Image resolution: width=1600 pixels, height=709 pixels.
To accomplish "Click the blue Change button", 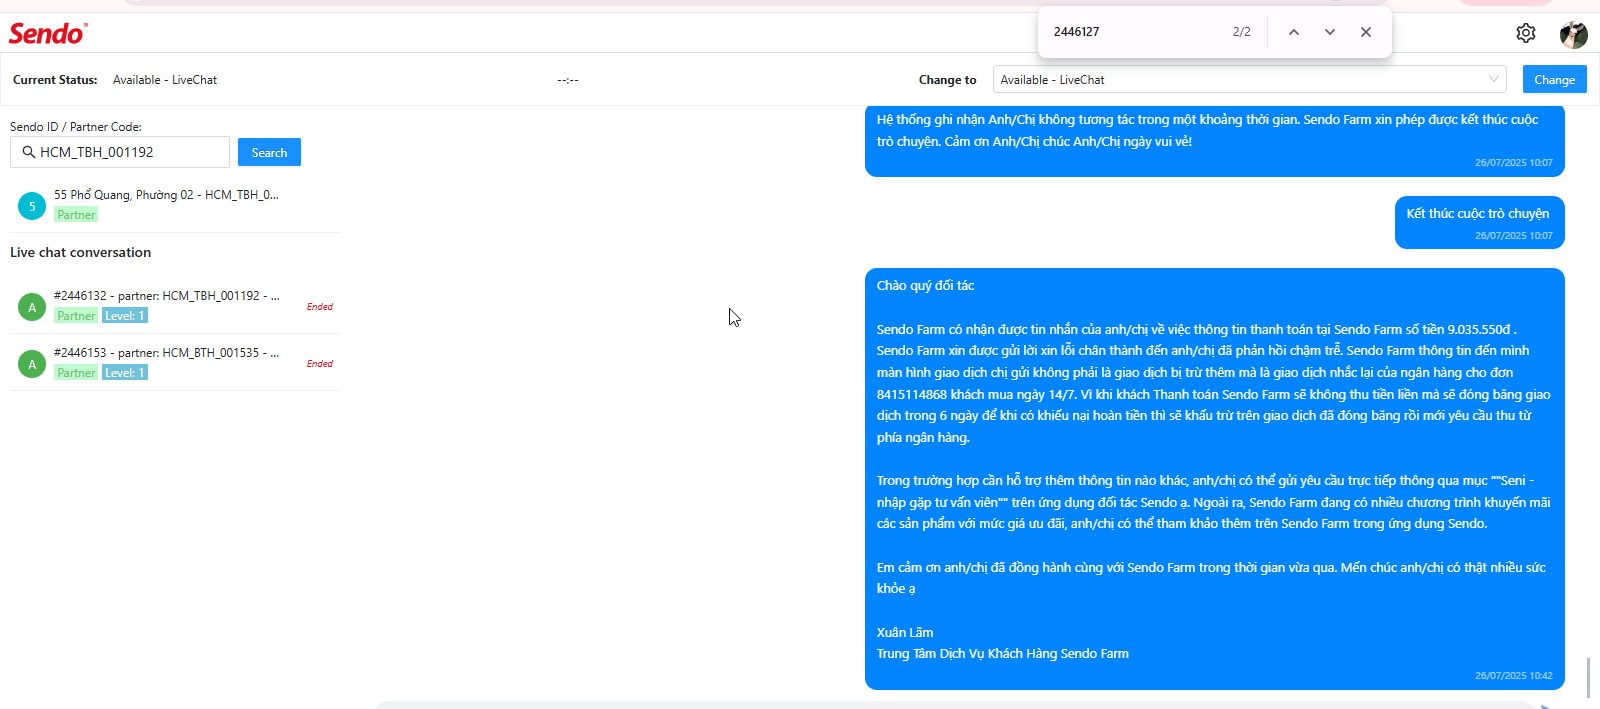I will pos(1554,79).
